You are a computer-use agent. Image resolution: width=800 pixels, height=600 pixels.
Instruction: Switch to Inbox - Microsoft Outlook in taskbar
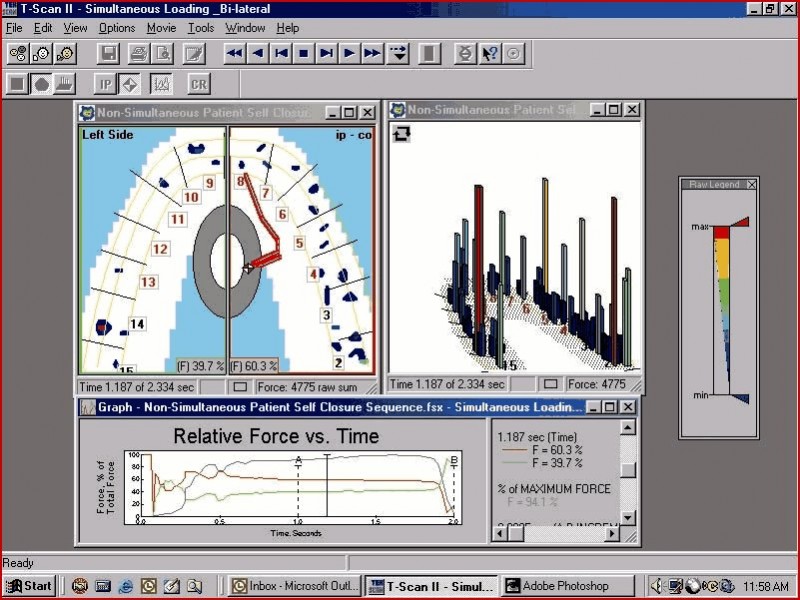pyautogui.click(x=294, y=586)
